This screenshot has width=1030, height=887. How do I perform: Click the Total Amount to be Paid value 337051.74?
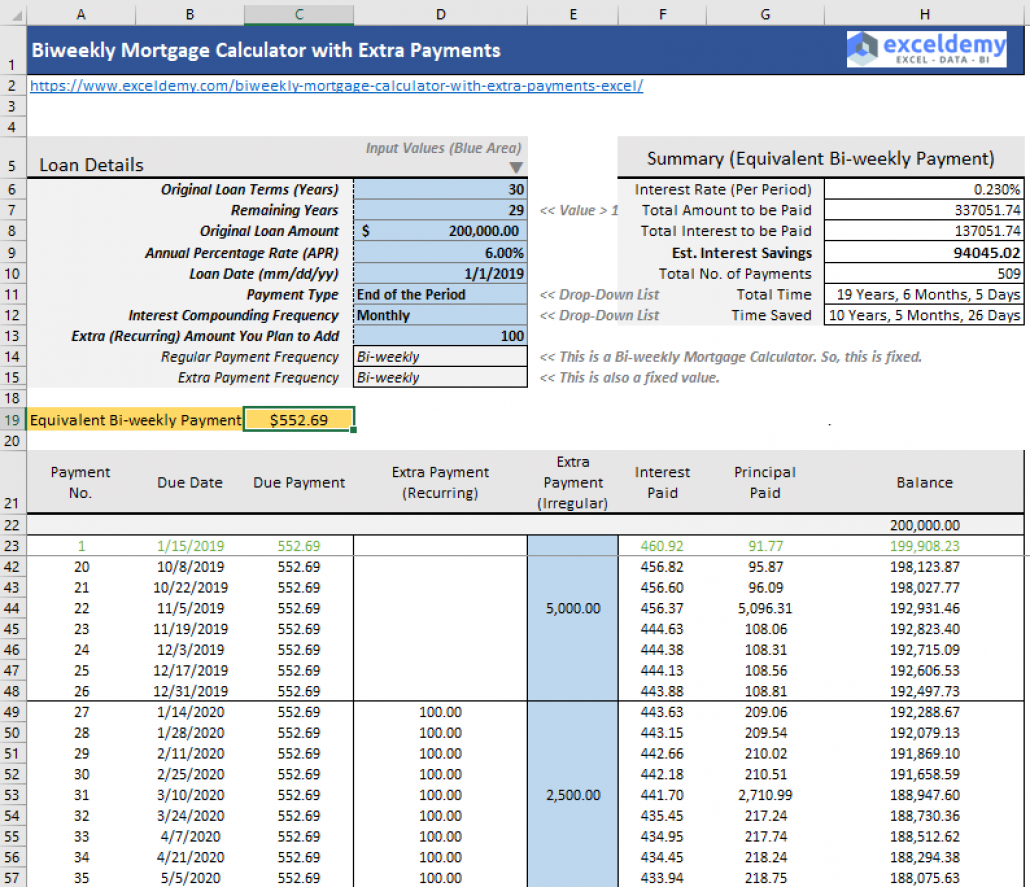coord(924,210)
